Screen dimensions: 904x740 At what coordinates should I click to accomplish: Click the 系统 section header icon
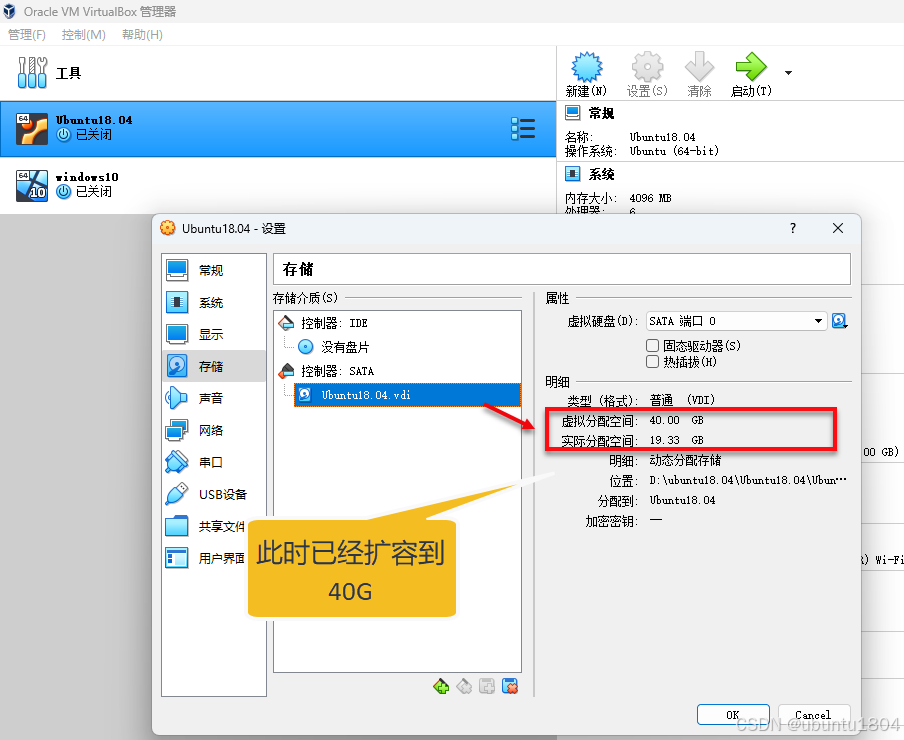pyautogui.click(x=572, y=173)
